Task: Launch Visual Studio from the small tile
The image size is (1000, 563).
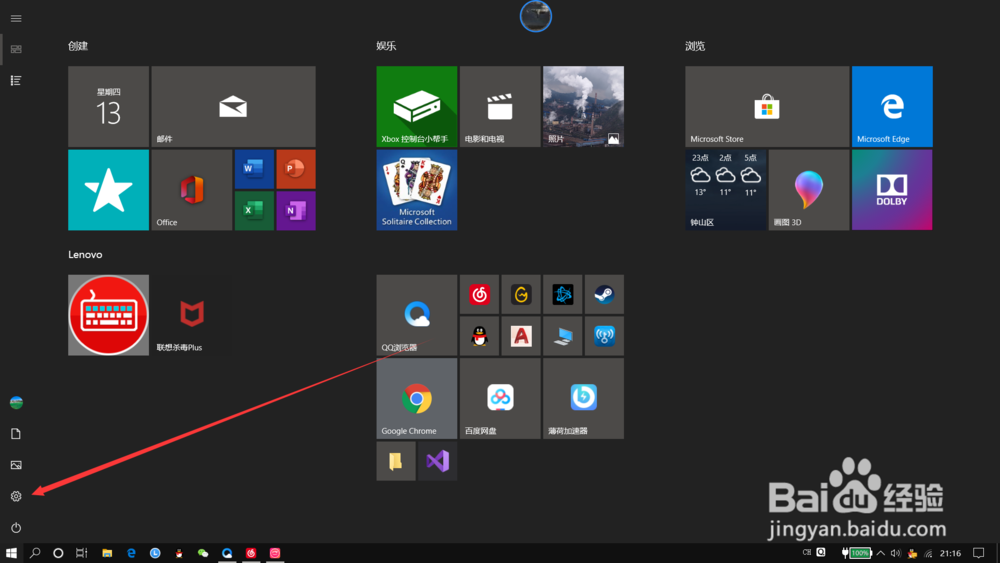Action: [x=438, y=461]
